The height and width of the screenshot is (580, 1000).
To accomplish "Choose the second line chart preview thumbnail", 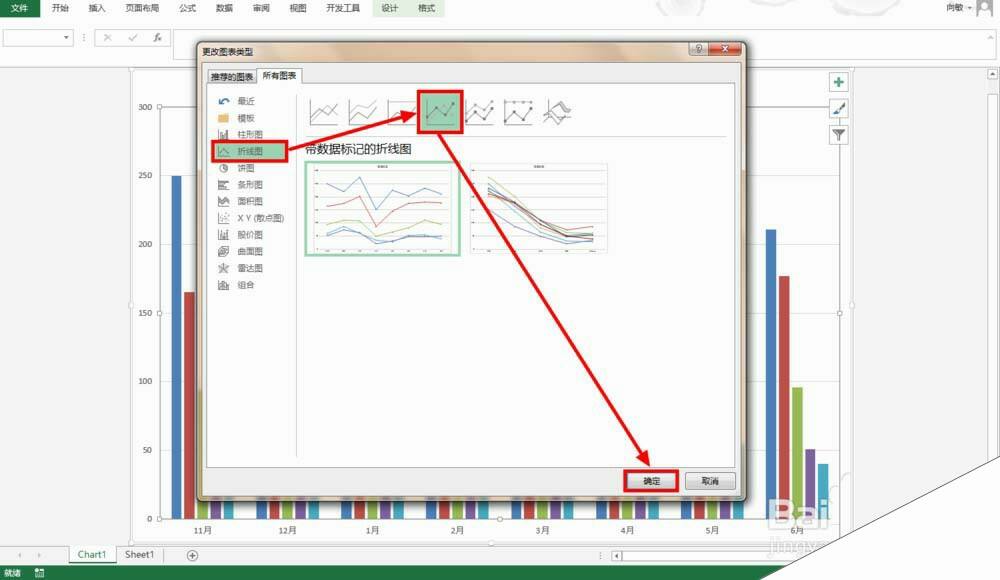I will coord(538,208).
